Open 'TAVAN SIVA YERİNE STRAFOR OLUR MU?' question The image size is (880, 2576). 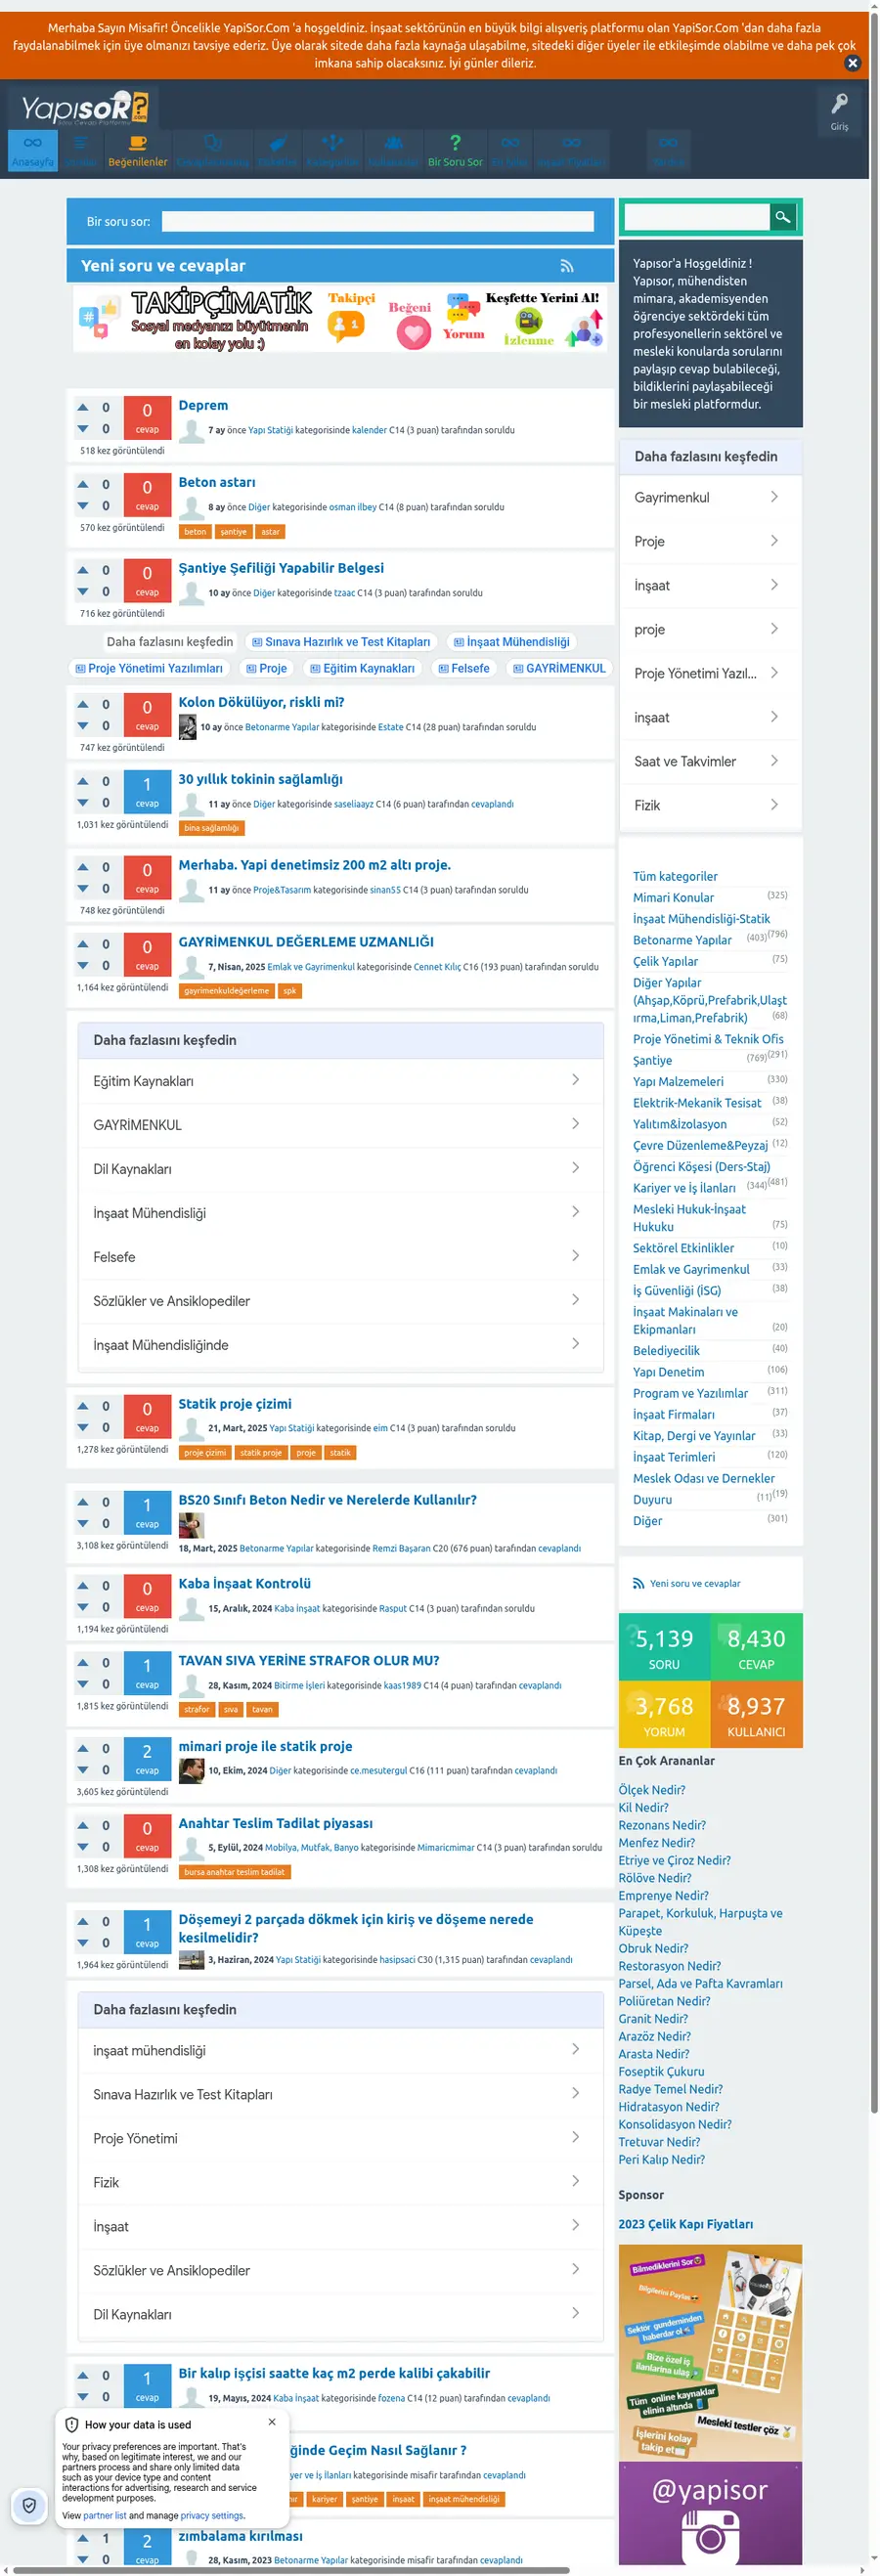(309, 1660)
